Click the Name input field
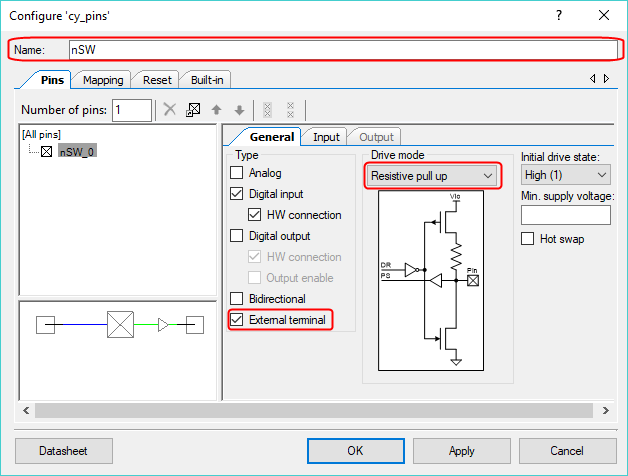This screenshot has width=628, height=476. tap(340, 49)
